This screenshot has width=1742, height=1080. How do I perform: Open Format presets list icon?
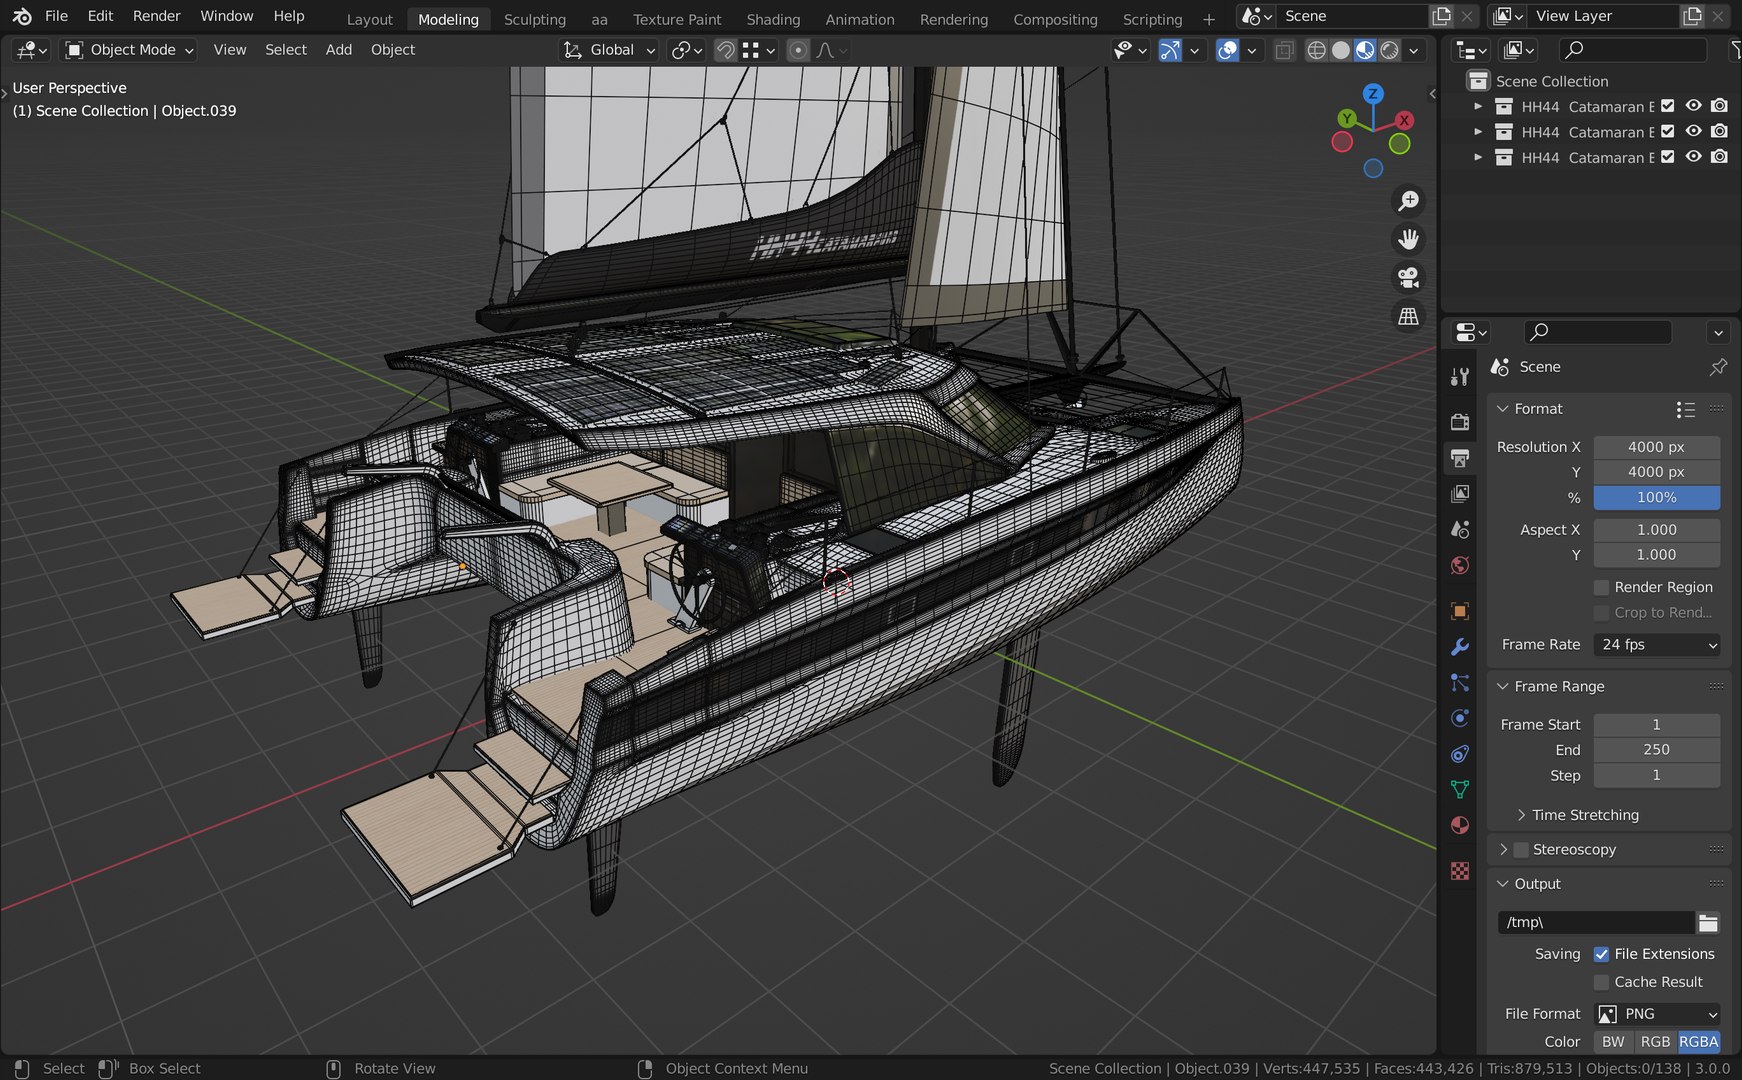click(x=1686, y=409)
